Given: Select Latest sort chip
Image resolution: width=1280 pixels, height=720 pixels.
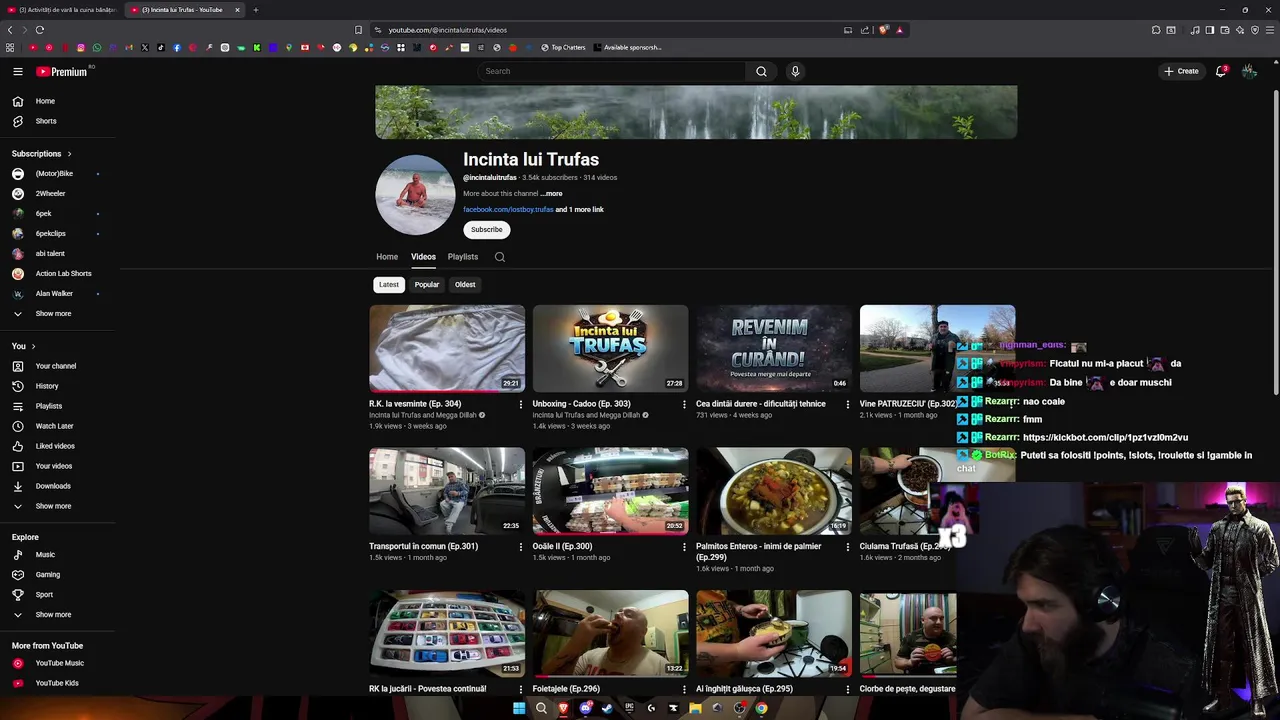Looking at the screenshot, I should 389,285.
